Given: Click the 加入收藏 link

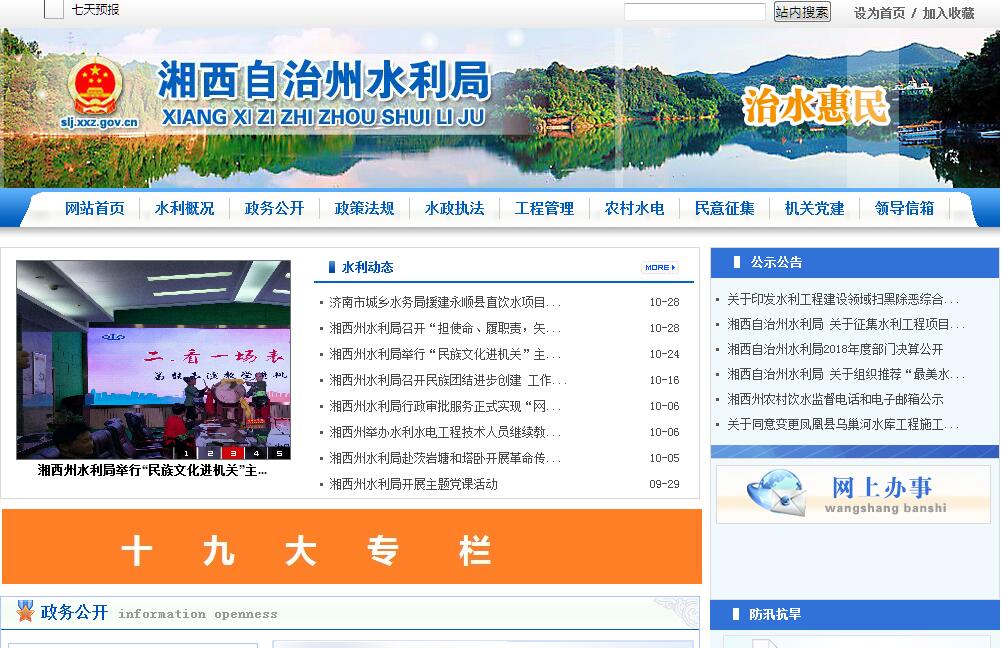Looking at the screenshot, I should pyautogui.click(x=948, y=13).
